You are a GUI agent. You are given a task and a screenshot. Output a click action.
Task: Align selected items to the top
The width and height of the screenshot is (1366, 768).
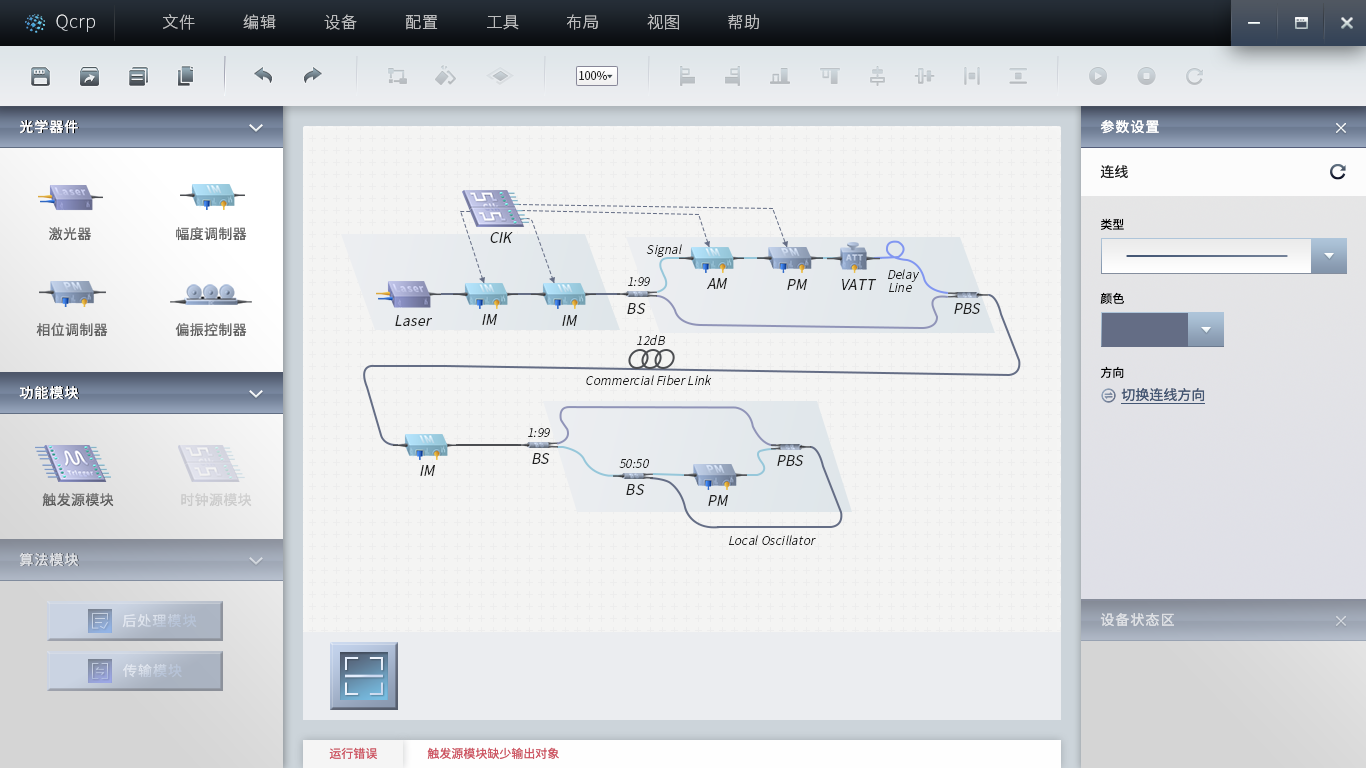[829, 76]
